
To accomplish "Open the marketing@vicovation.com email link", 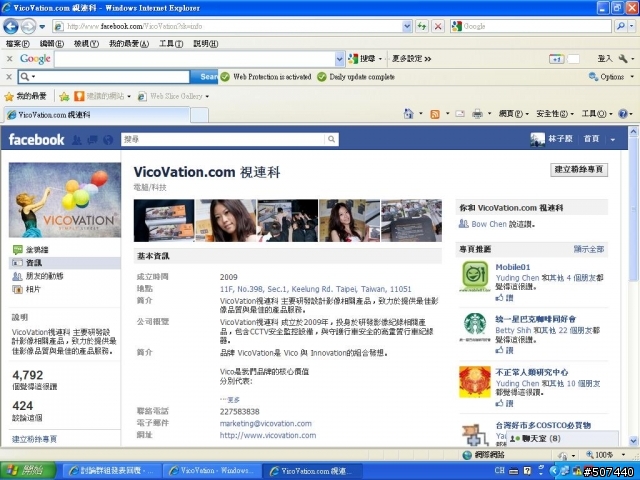I will coord(265,423).
